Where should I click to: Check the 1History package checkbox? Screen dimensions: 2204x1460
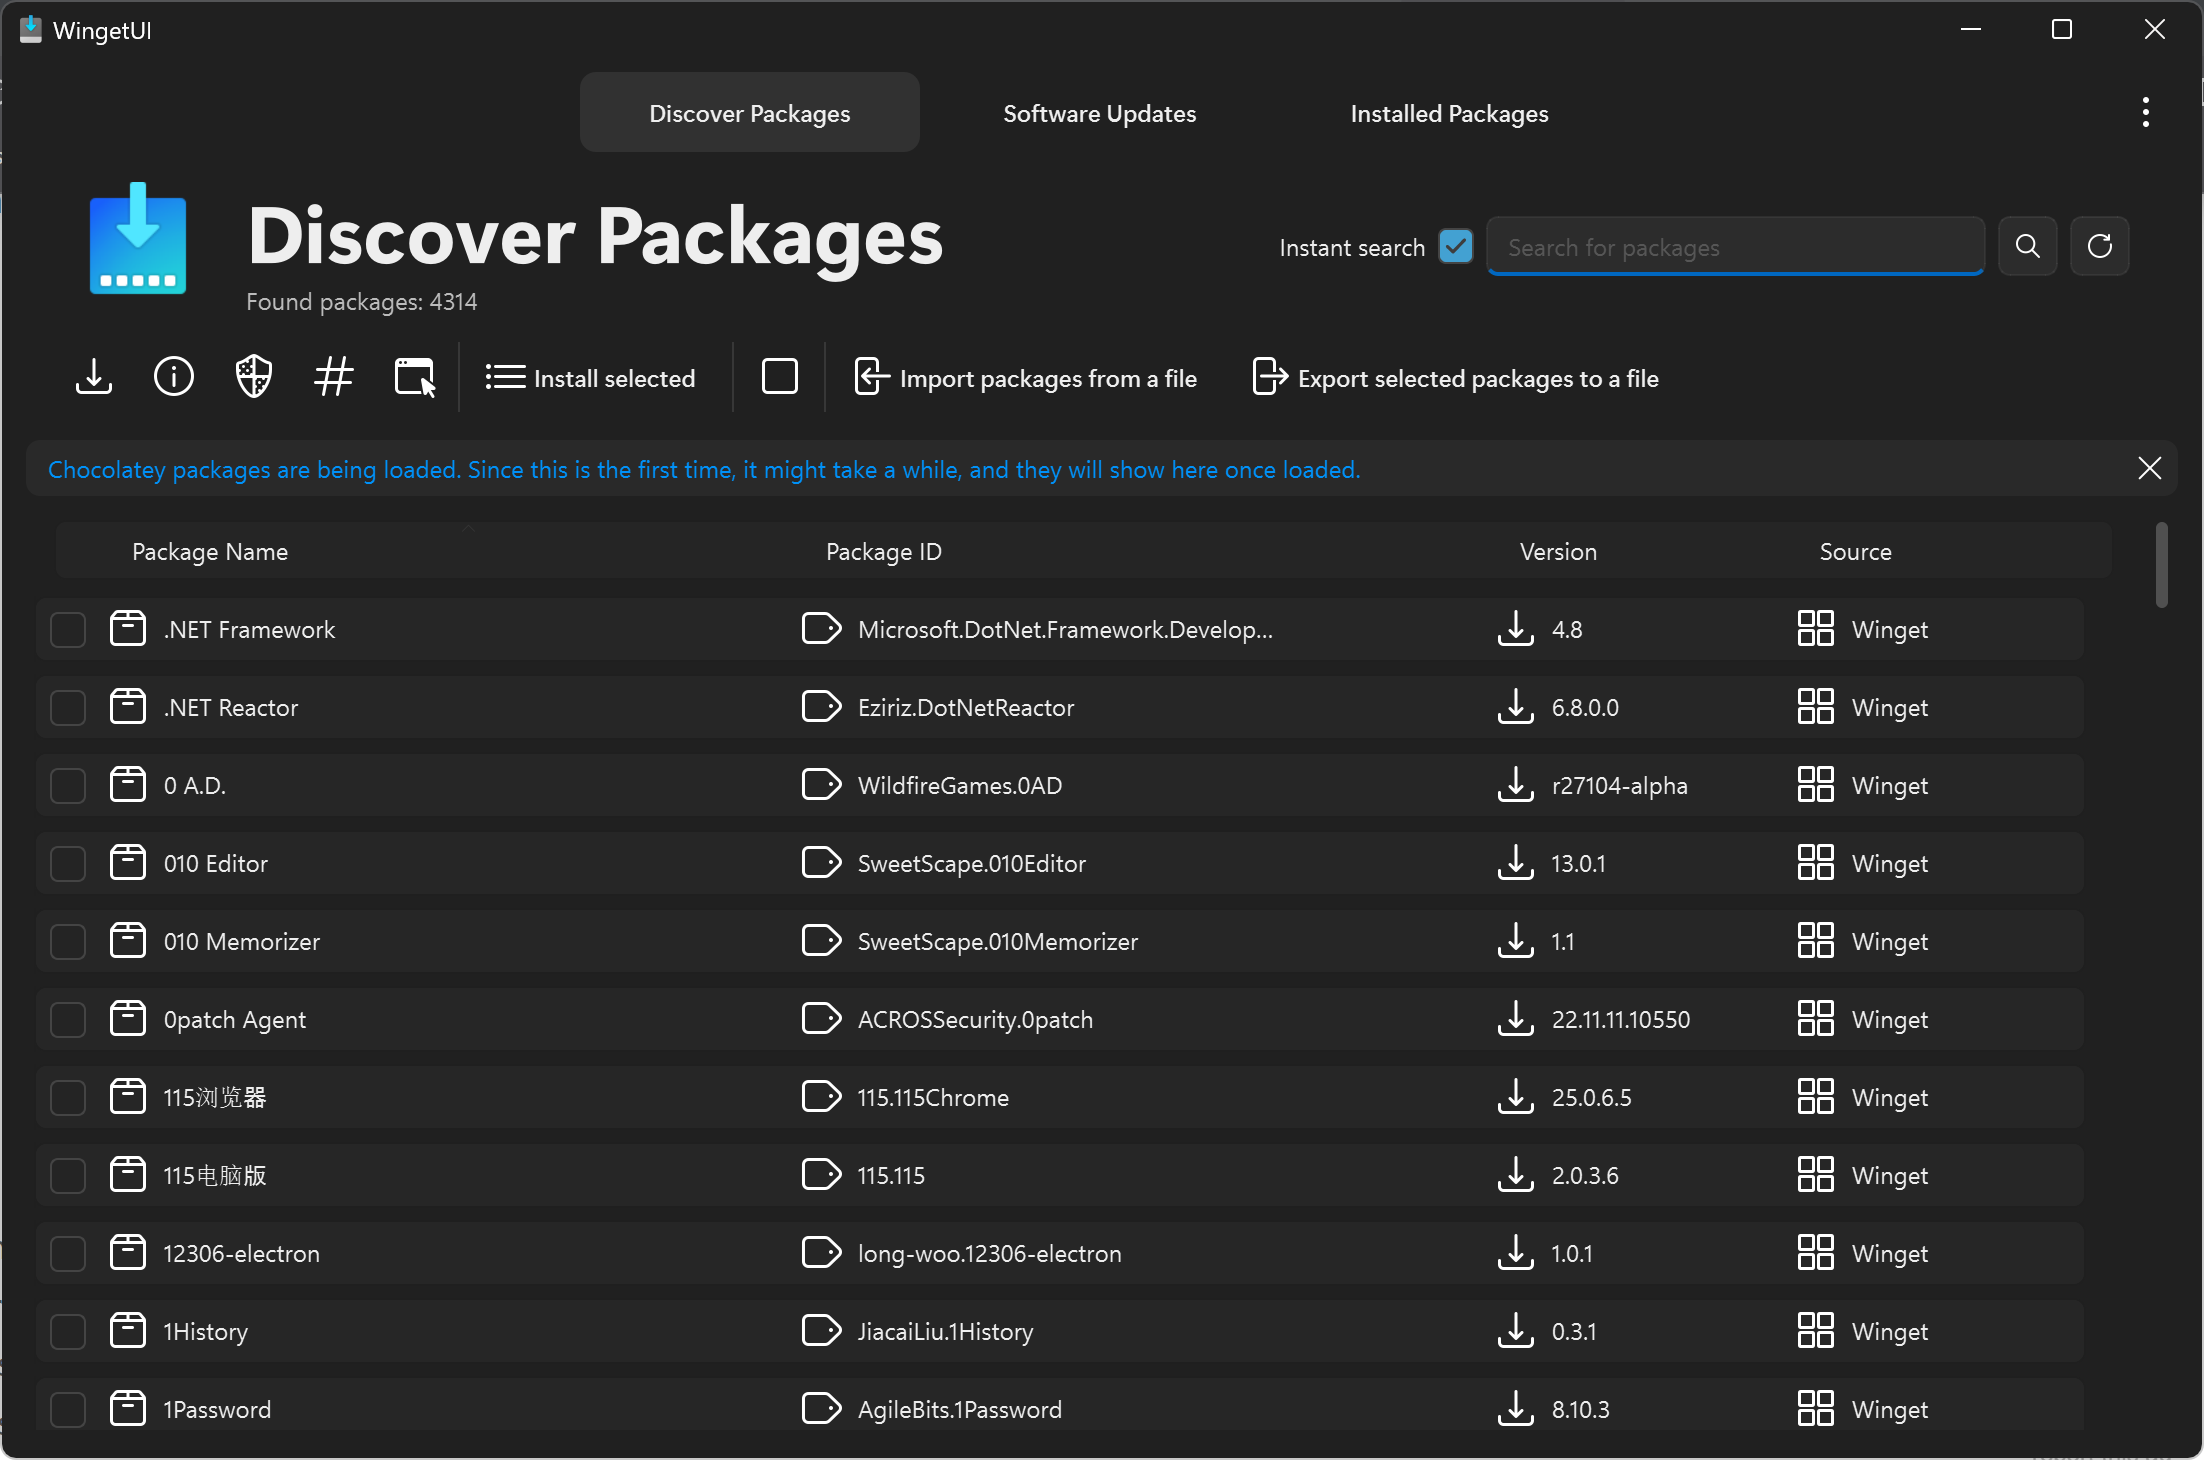point(68,1331)
